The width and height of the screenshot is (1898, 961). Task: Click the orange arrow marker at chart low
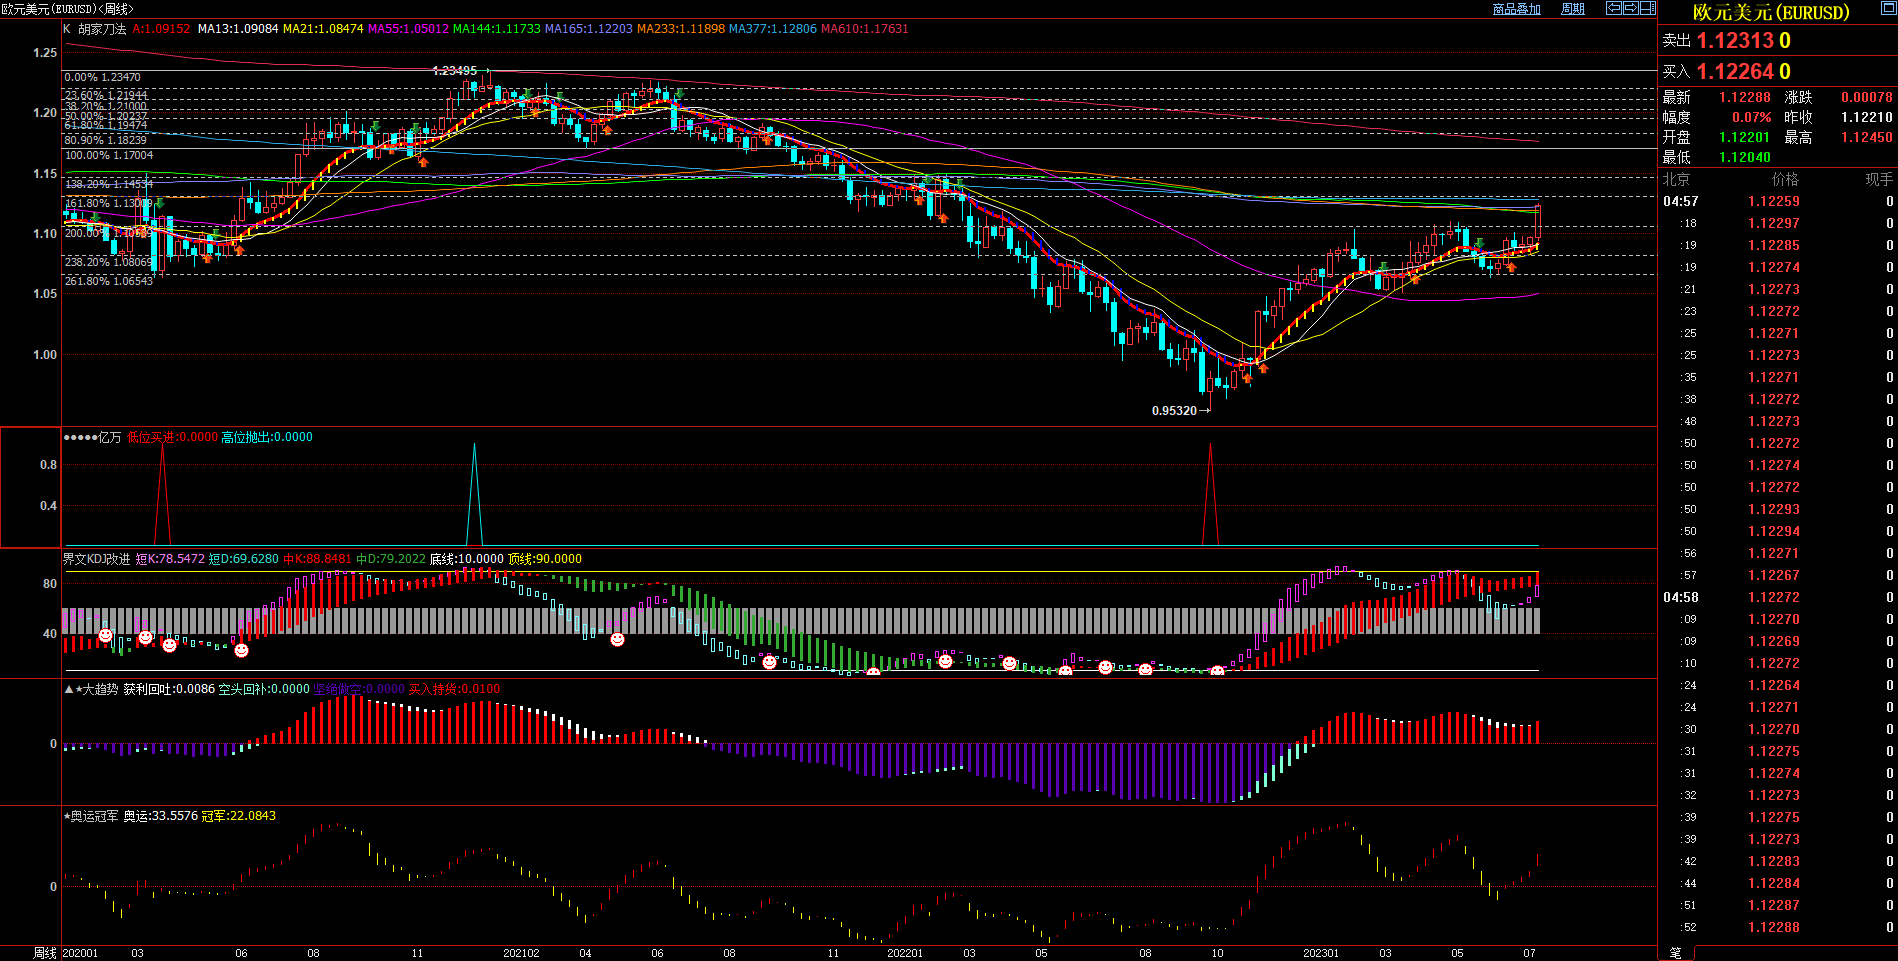click(1247, 378)
